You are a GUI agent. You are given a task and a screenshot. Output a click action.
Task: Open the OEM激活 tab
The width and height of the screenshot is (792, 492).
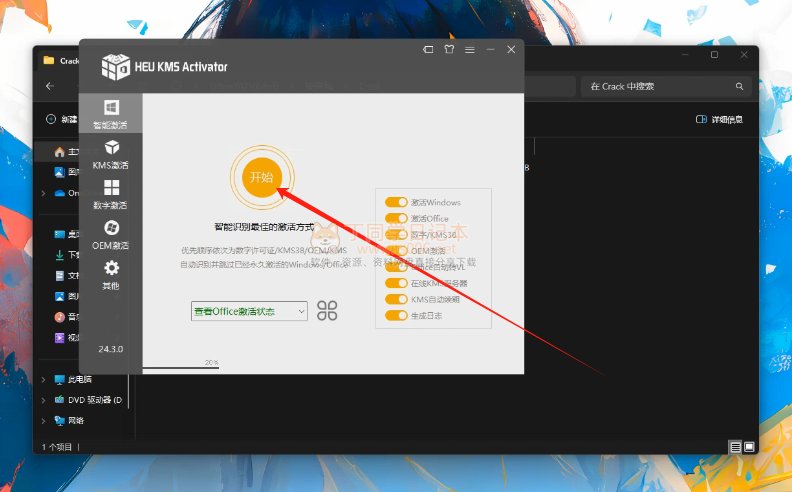(x=111, y=235)
